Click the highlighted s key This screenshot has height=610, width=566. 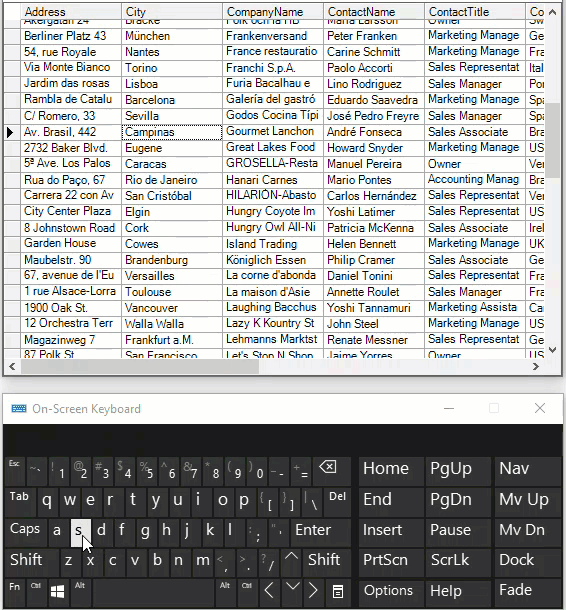[81, 532]
